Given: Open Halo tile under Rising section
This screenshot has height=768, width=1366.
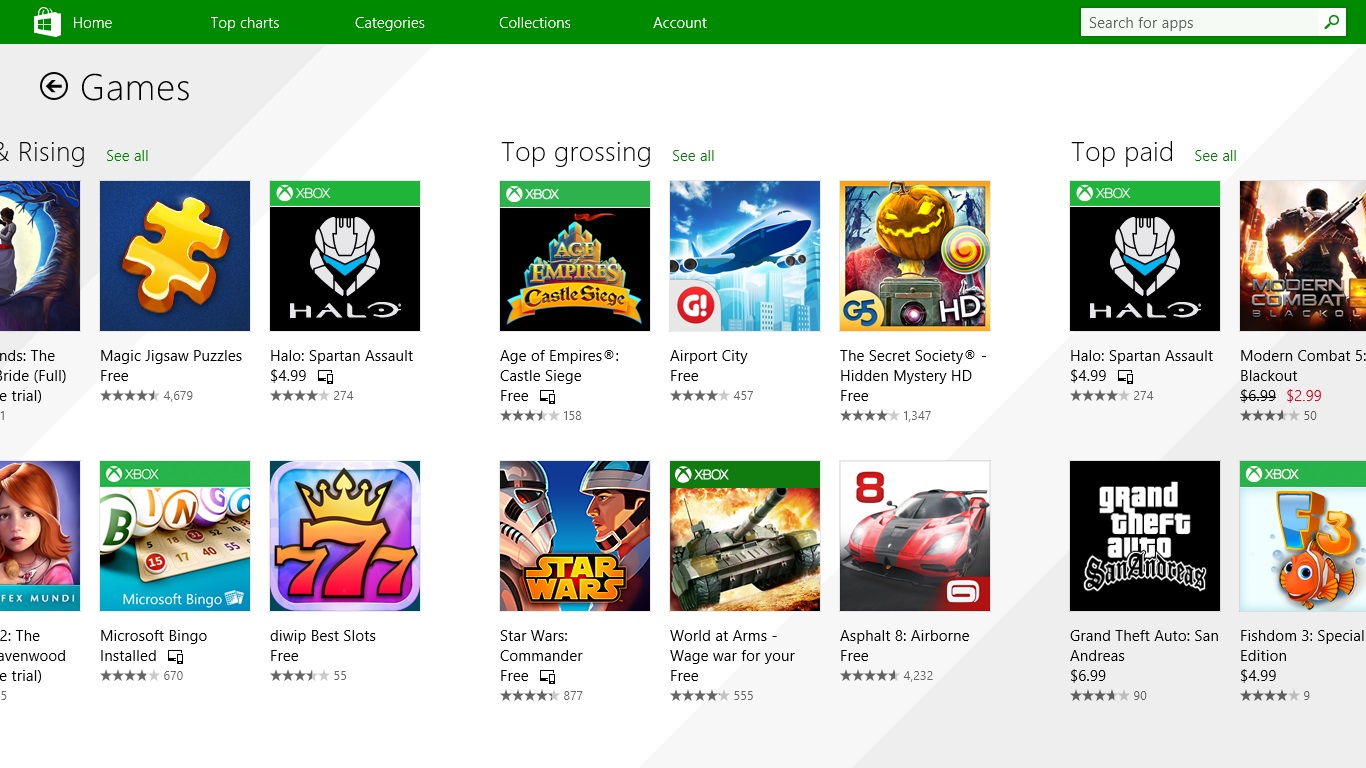Looking at the screenshot, I should (345, 256).
